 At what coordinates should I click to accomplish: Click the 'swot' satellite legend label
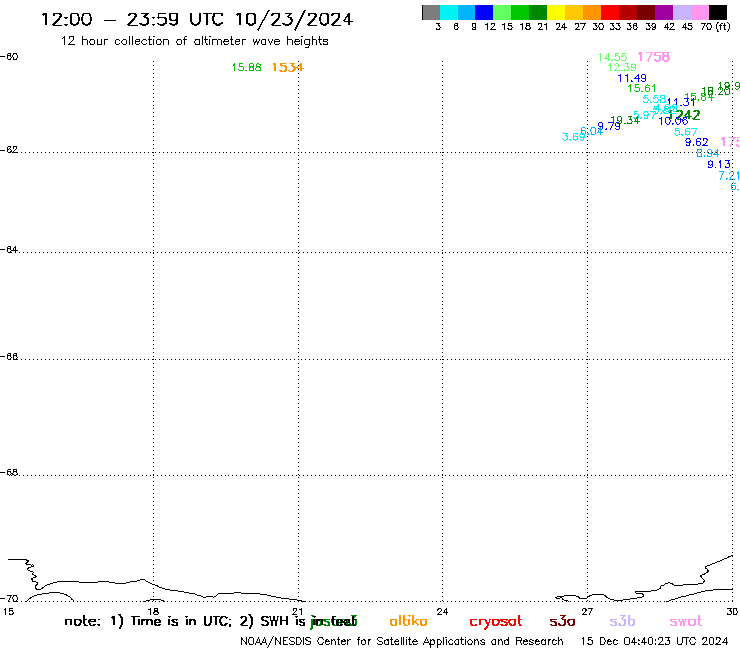click(686, 621)
